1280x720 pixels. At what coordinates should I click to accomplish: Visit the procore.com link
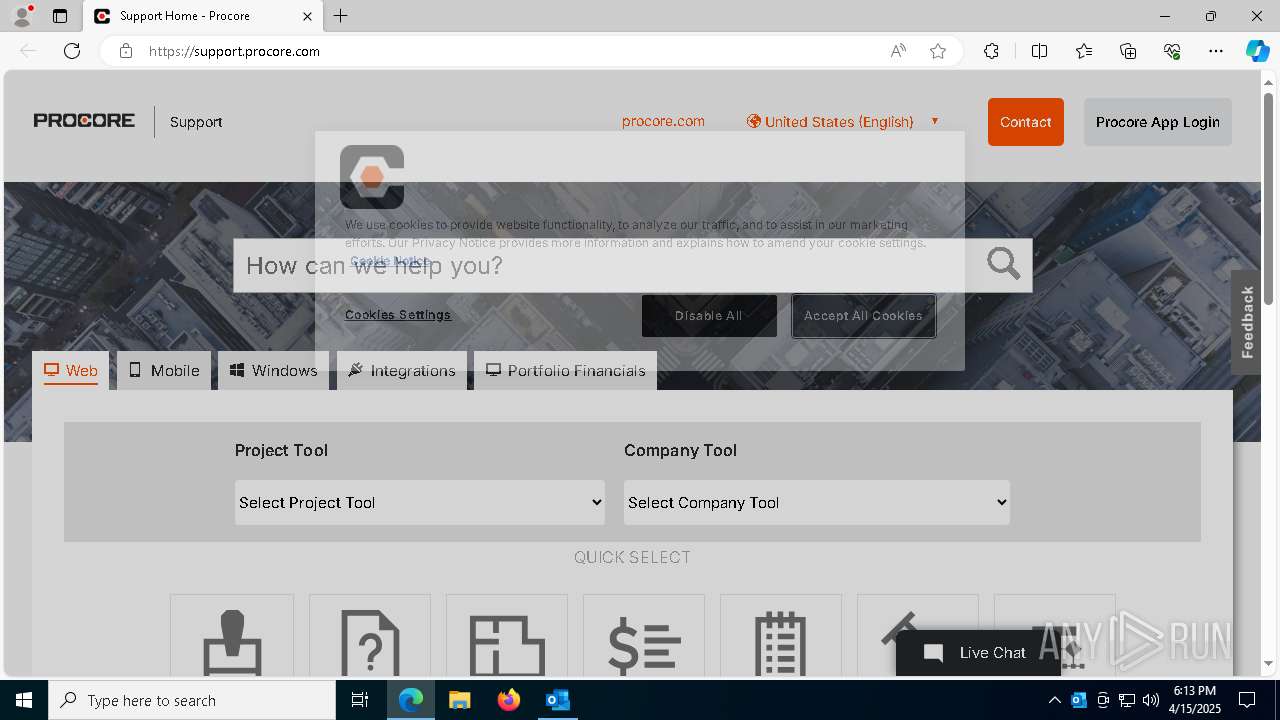coord(663,121)
